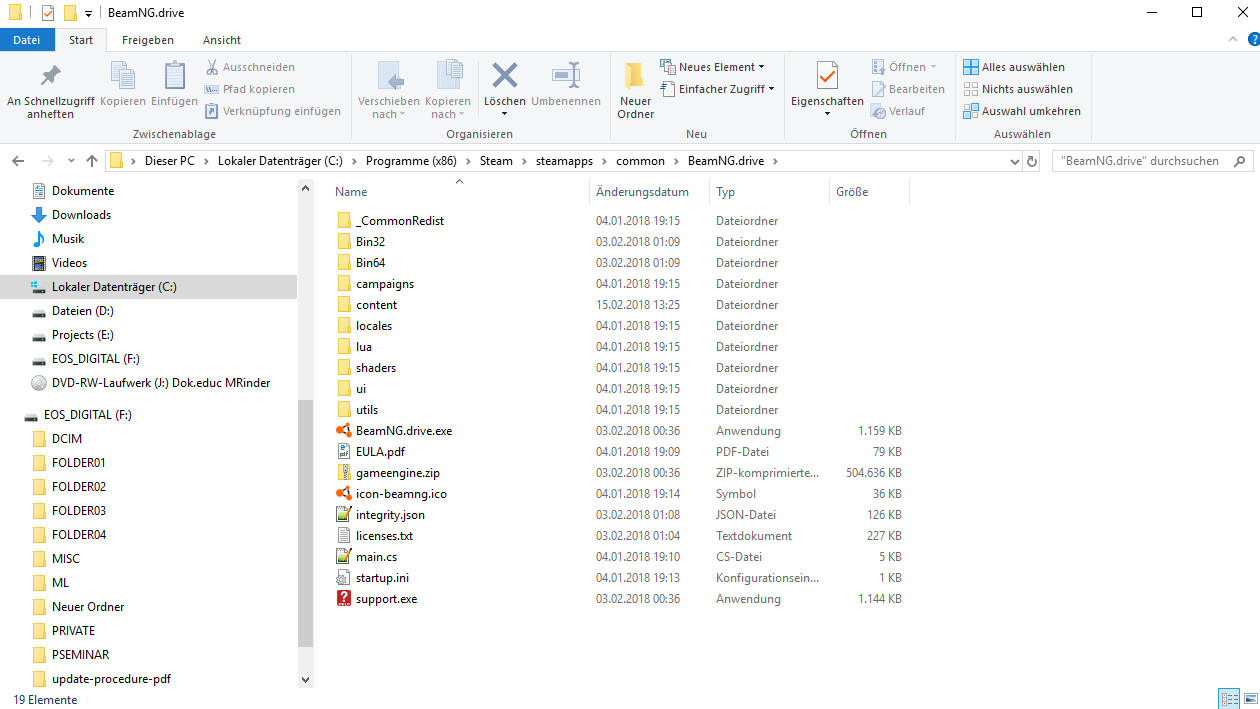
Task: Open Kopieren nach dropdown
Action: coord(448,91)
